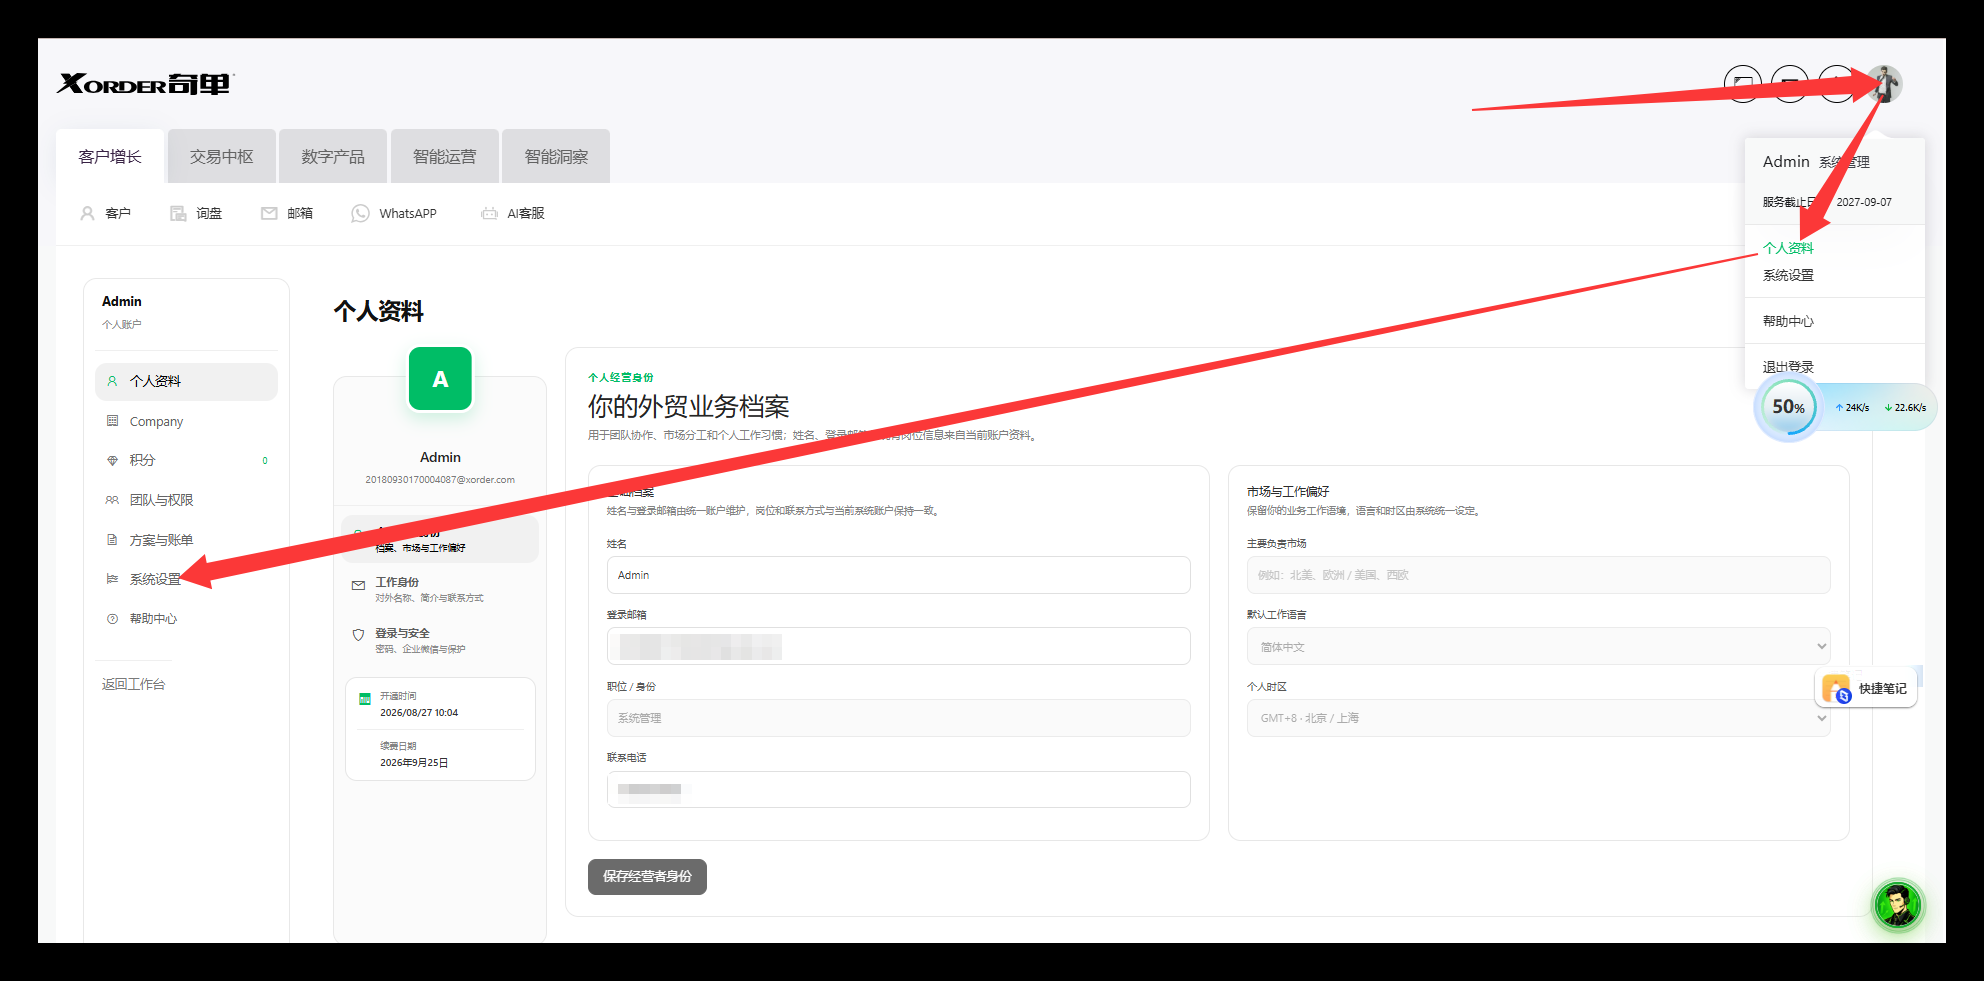Screen dimensions: 1984x981
Task: Switch to 数字产品 tab
Action: tap(333, 156)
